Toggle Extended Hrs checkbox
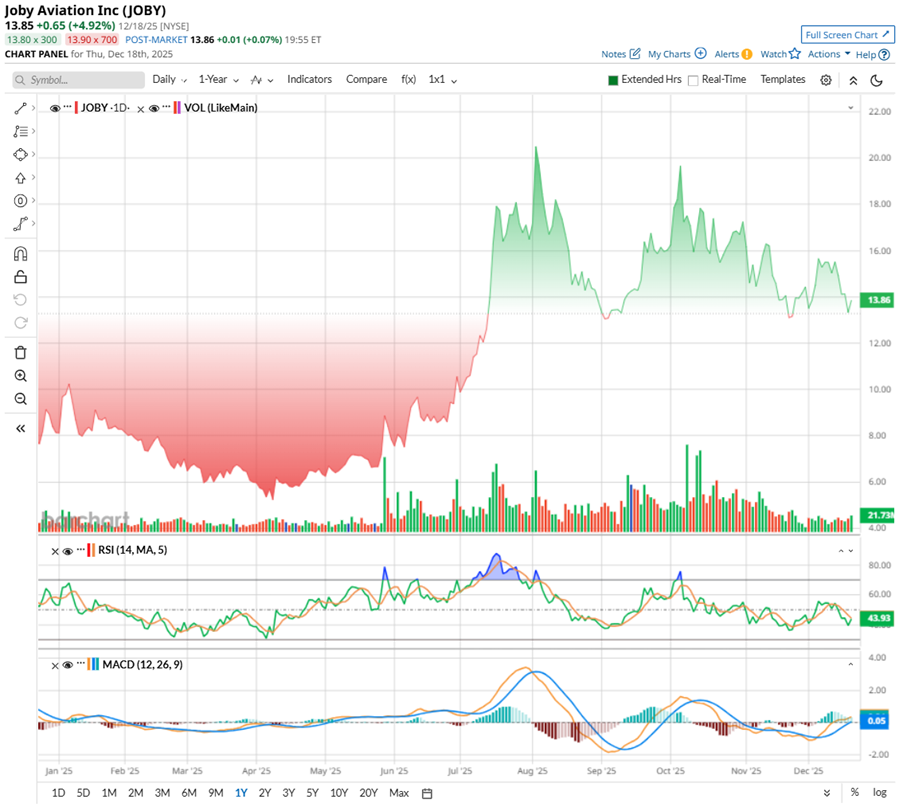Screen dimensions: 903x807 point(613,80)
